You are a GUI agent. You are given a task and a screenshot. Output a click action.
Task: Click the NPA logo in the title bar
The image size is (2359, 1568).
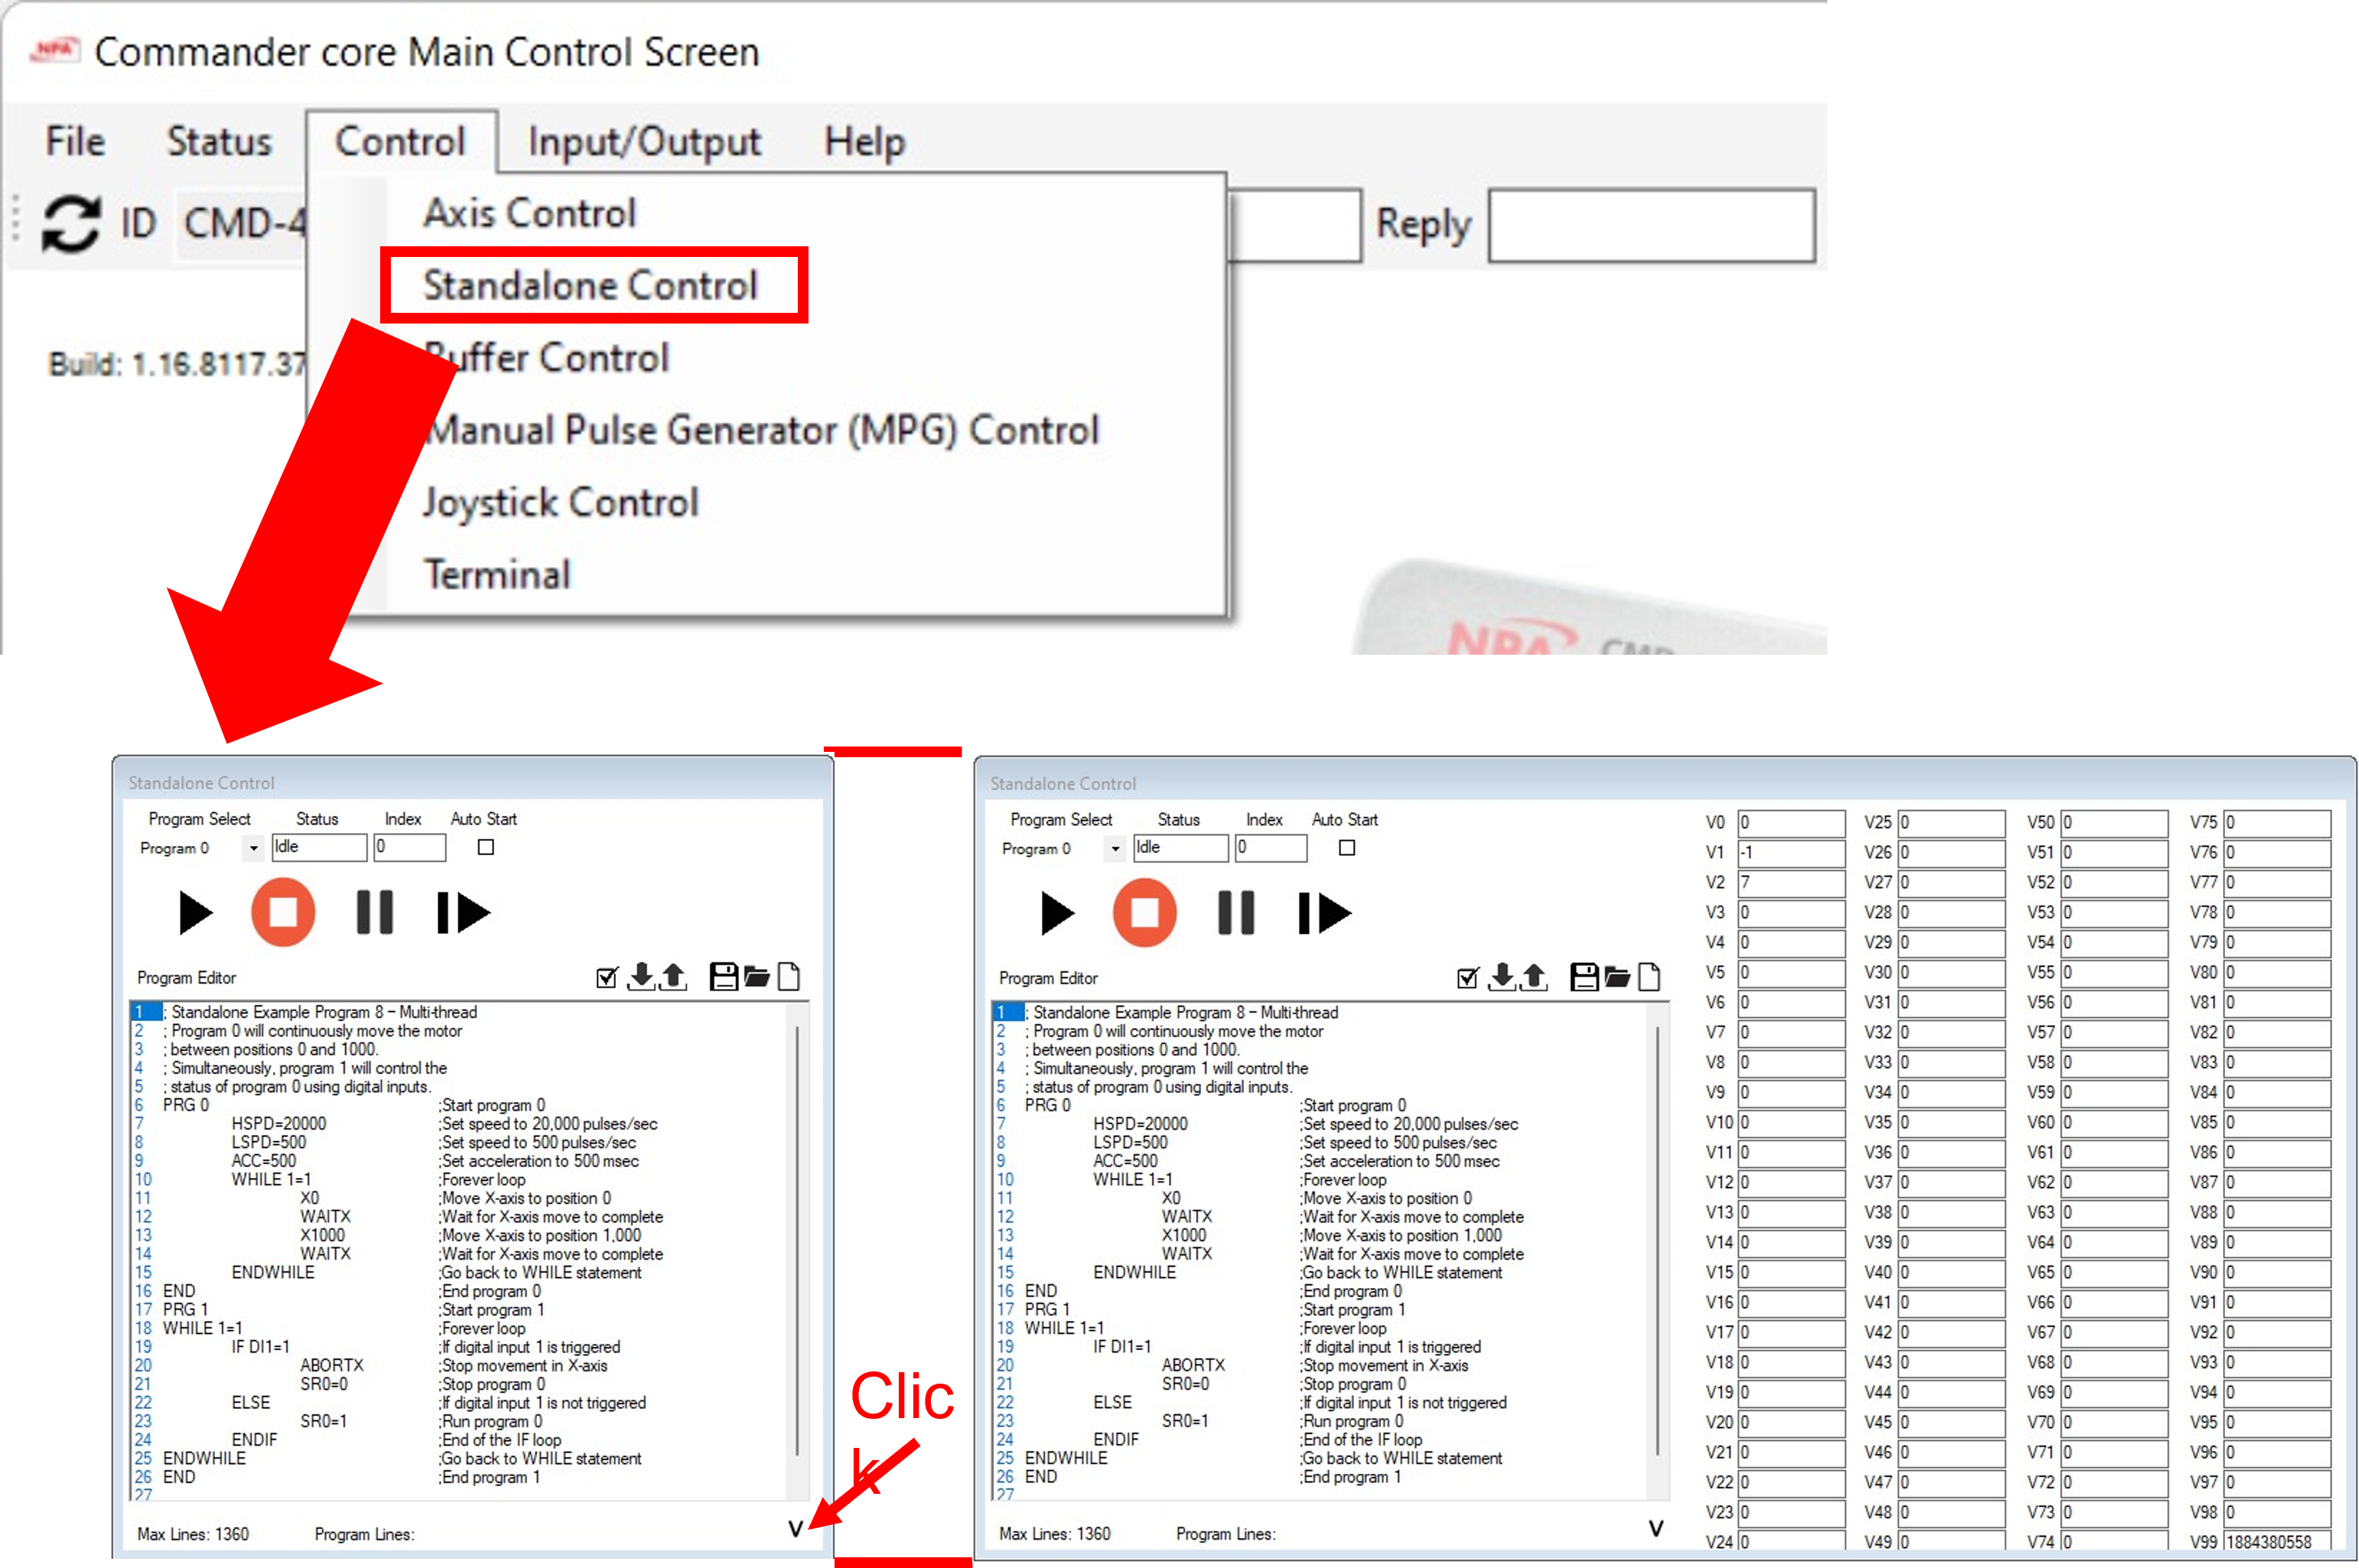(x=55, y=49)
